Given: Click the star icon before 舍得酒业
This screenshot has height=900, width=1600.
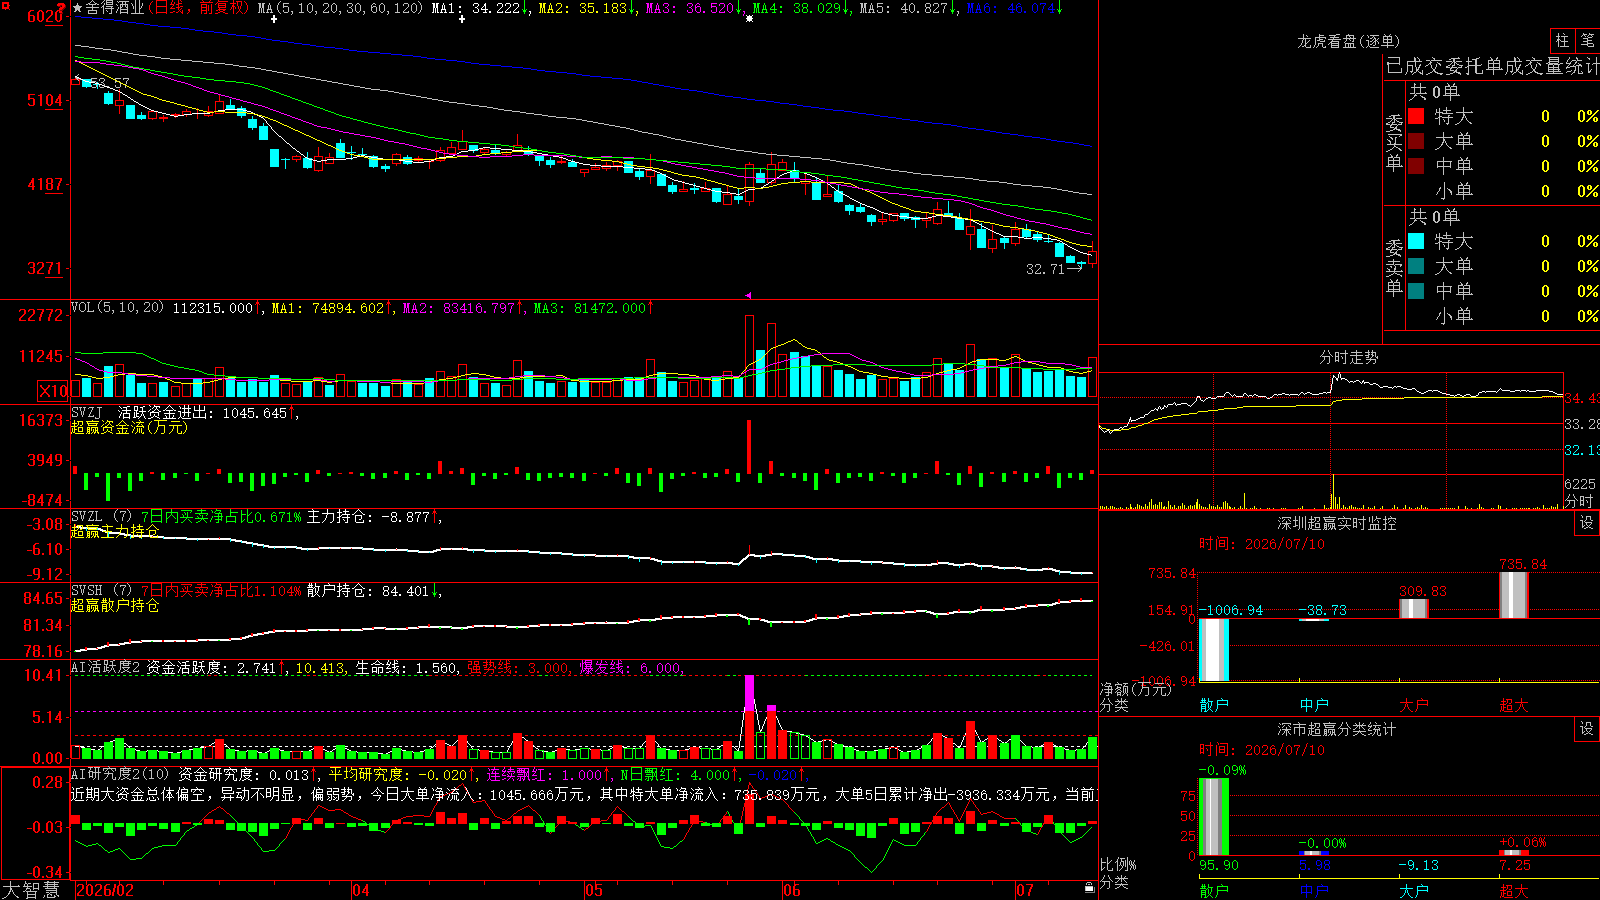Looking at the screenshot, I should click(78, 8).
